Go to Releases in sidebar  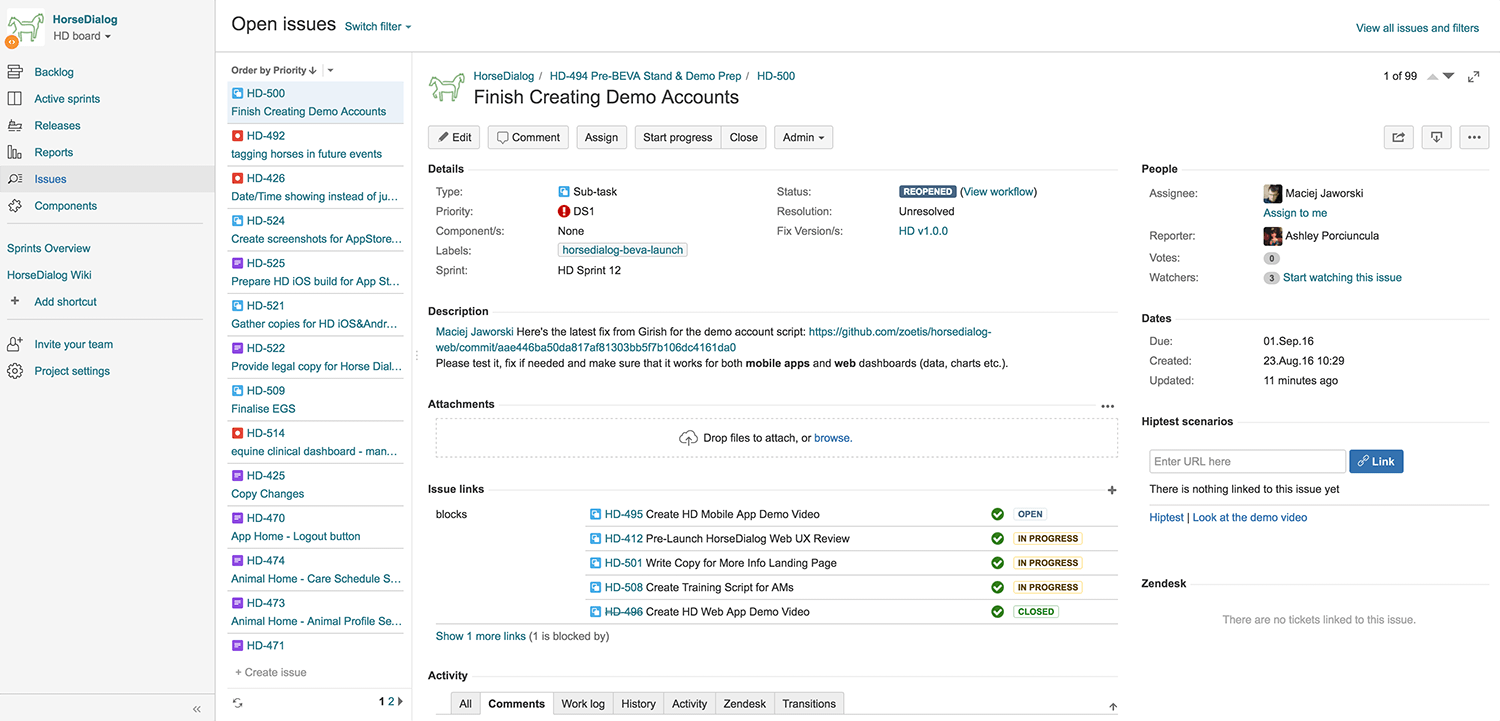click(x=57, y=126)
